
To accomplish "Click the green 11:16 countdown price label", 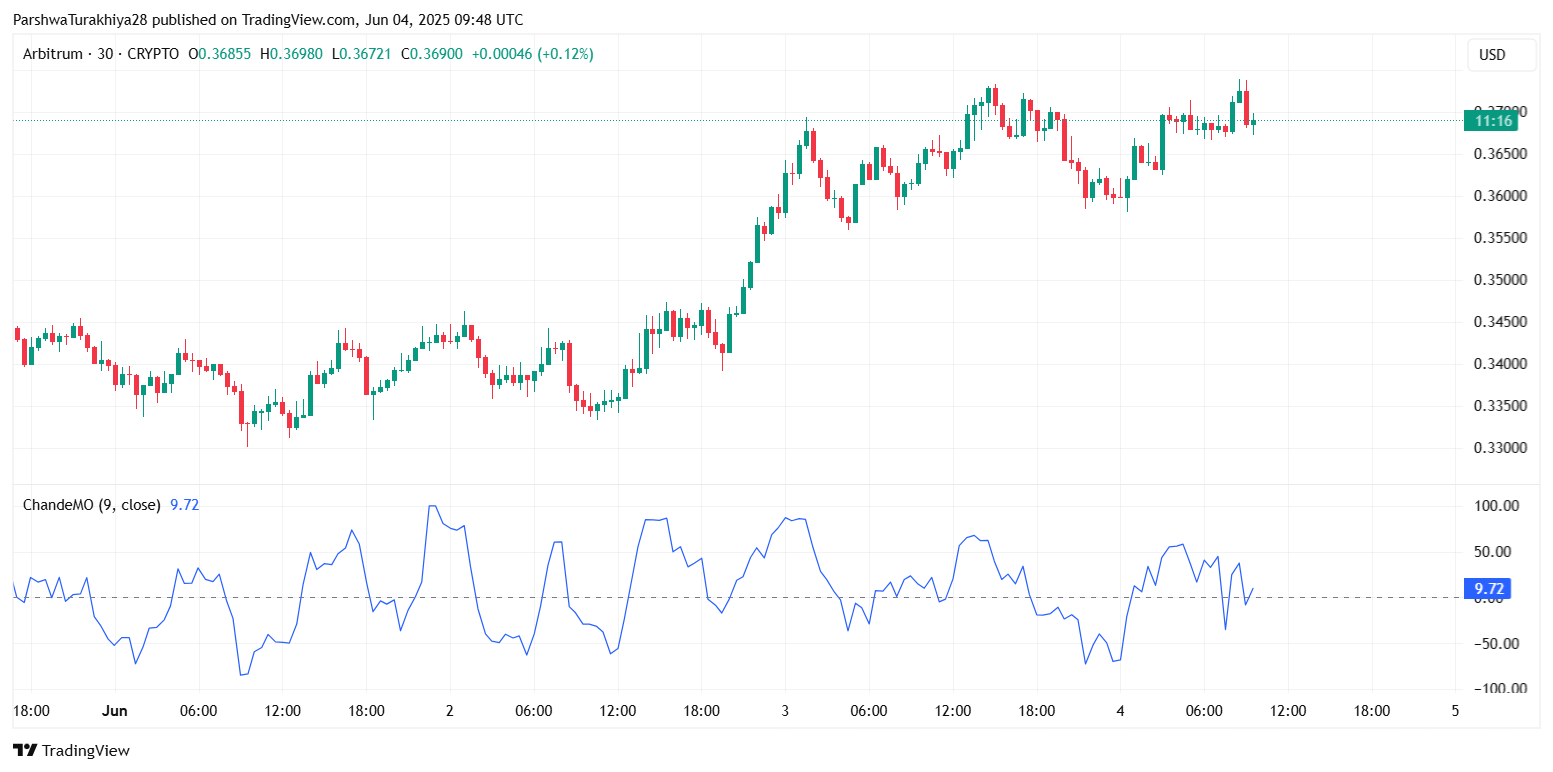I will (1489, 121).
